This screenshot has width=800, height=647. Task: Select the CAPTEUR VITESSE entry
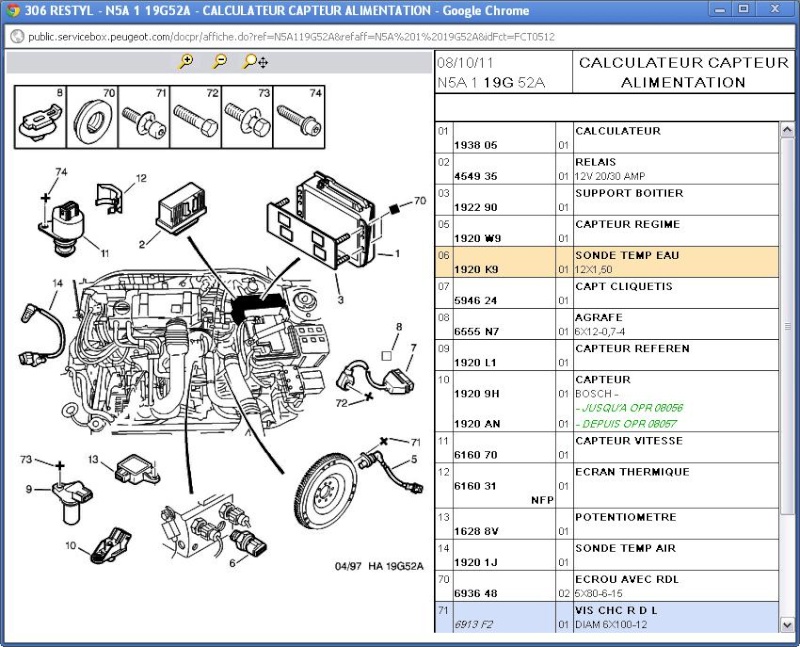pyautogui.click(x=629, y=441)
